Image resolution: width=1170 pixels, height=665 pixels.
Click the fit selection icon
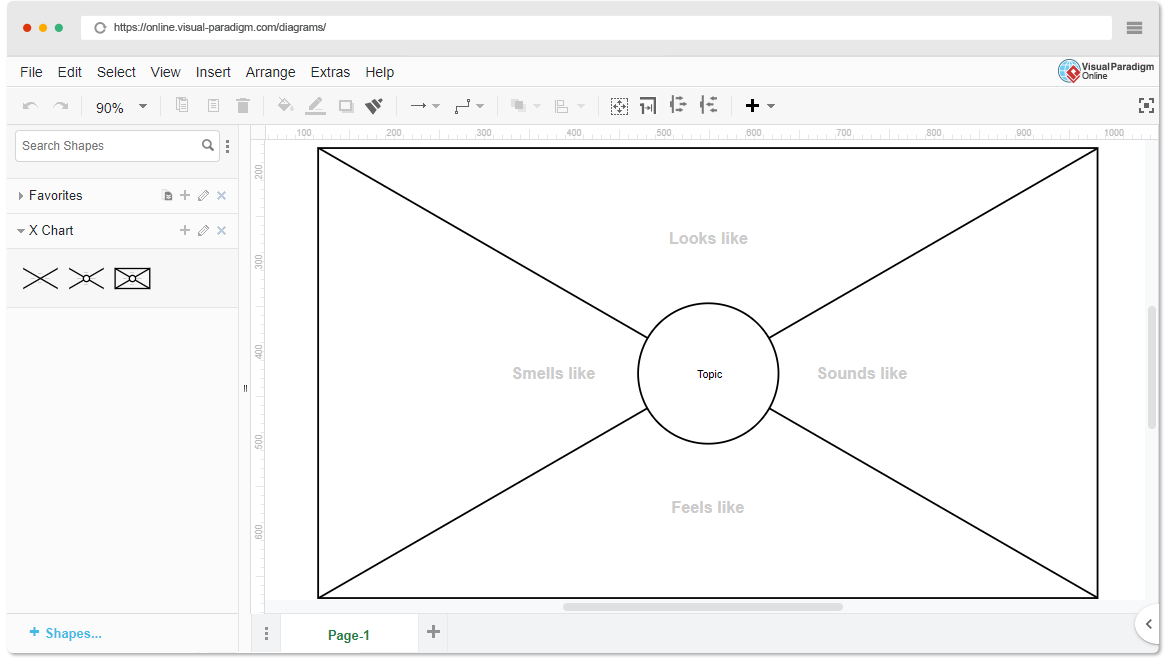point(619,106)
